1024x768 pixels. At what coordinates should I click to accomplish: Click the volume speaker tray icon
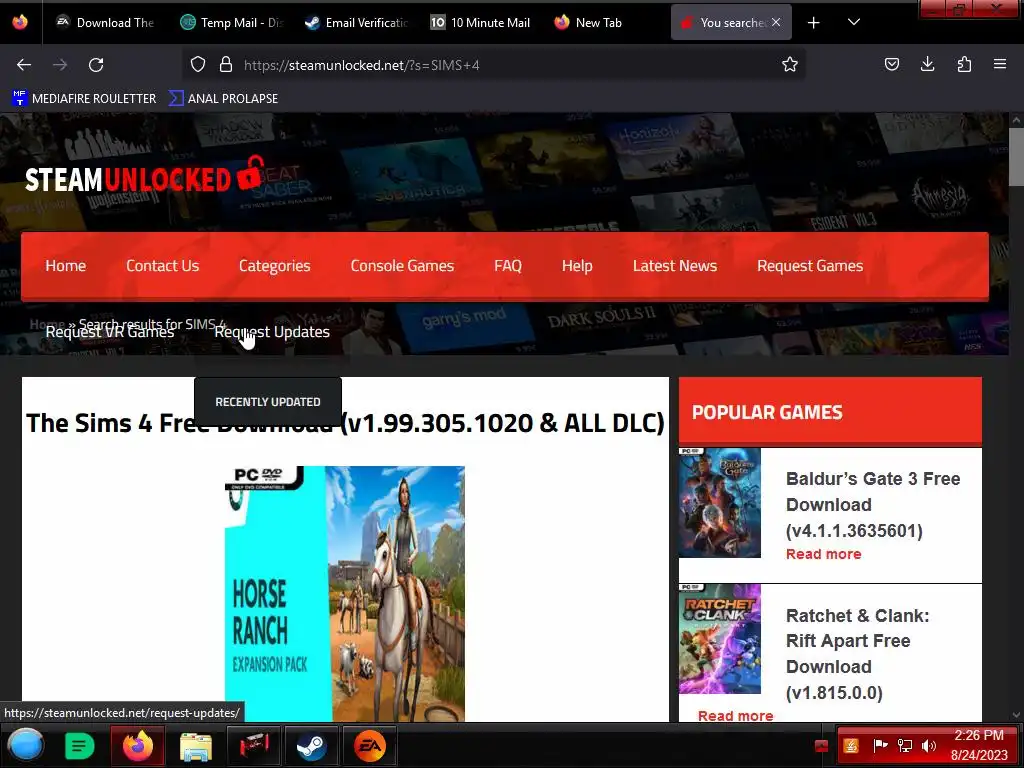(928, 746)
